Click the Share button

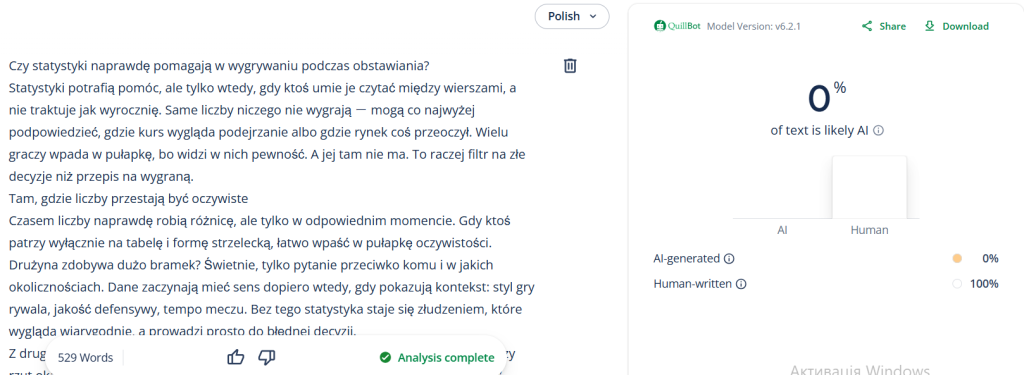pos(884,26)
